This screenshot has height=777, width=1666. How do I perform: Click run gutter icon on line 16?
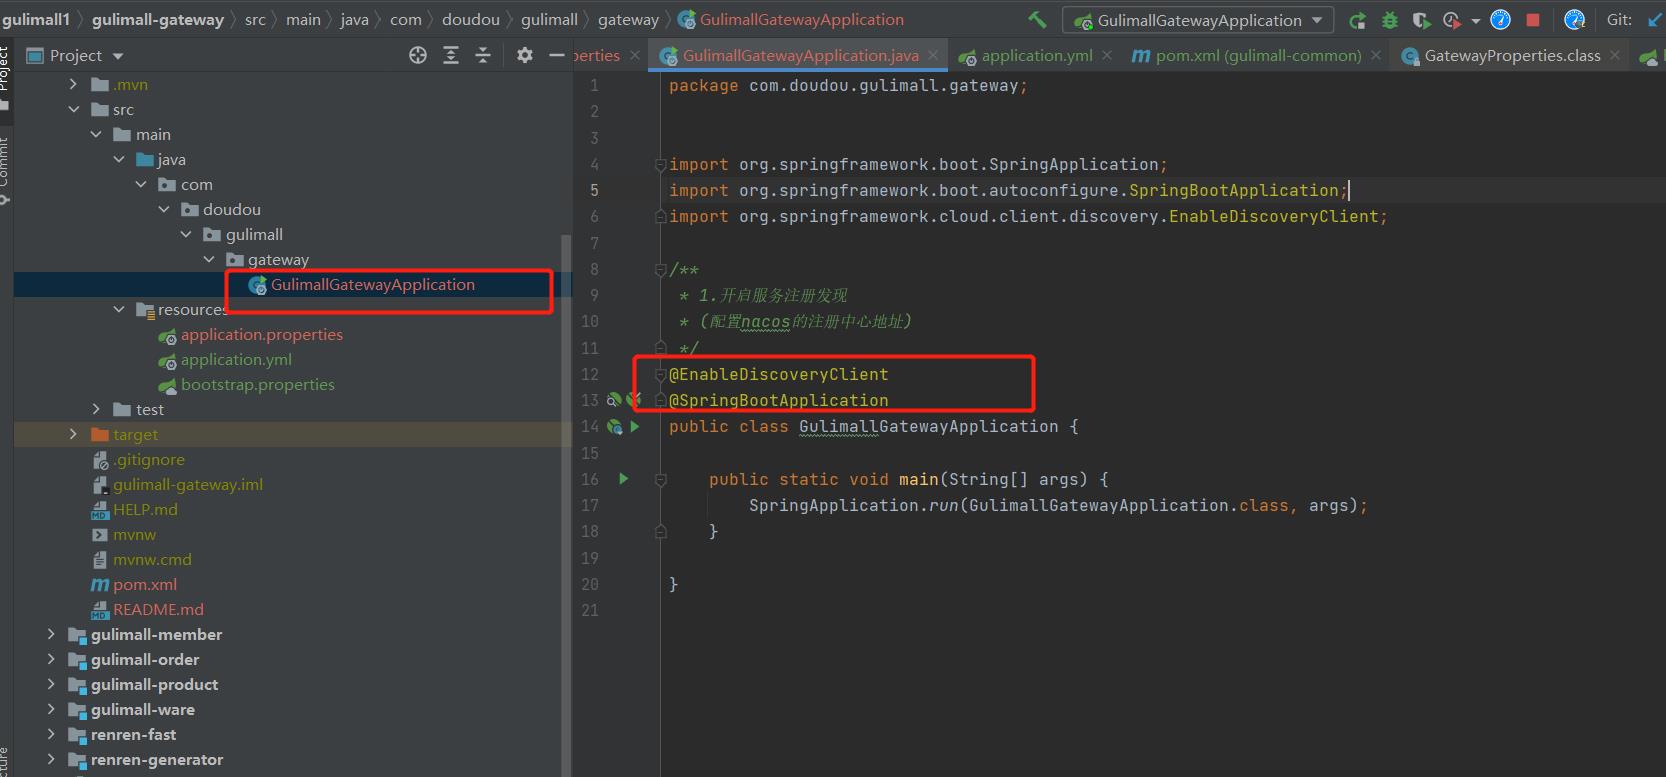click(623, 479)
